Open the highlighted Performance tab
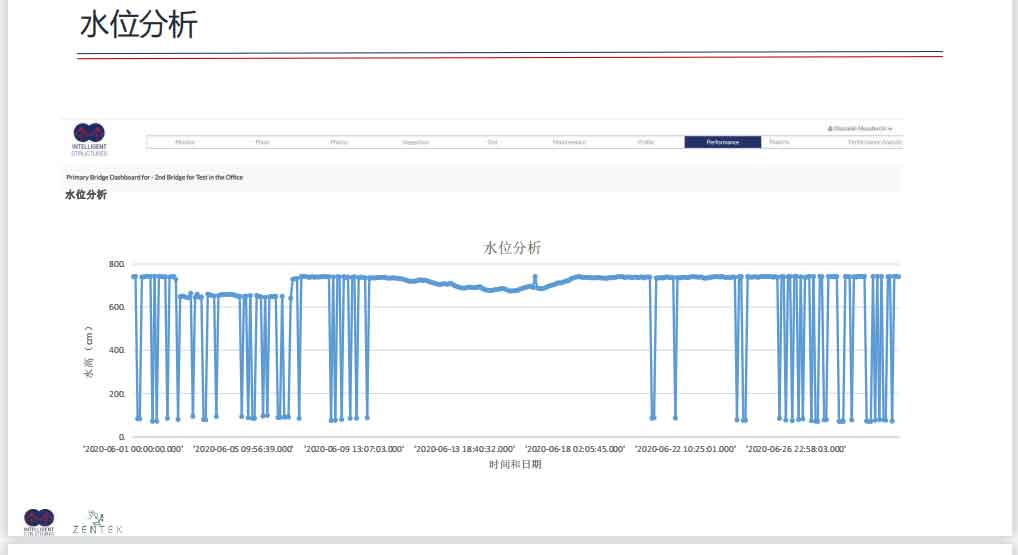Viewport: 1018px width, 555px height. pos(723,142)
